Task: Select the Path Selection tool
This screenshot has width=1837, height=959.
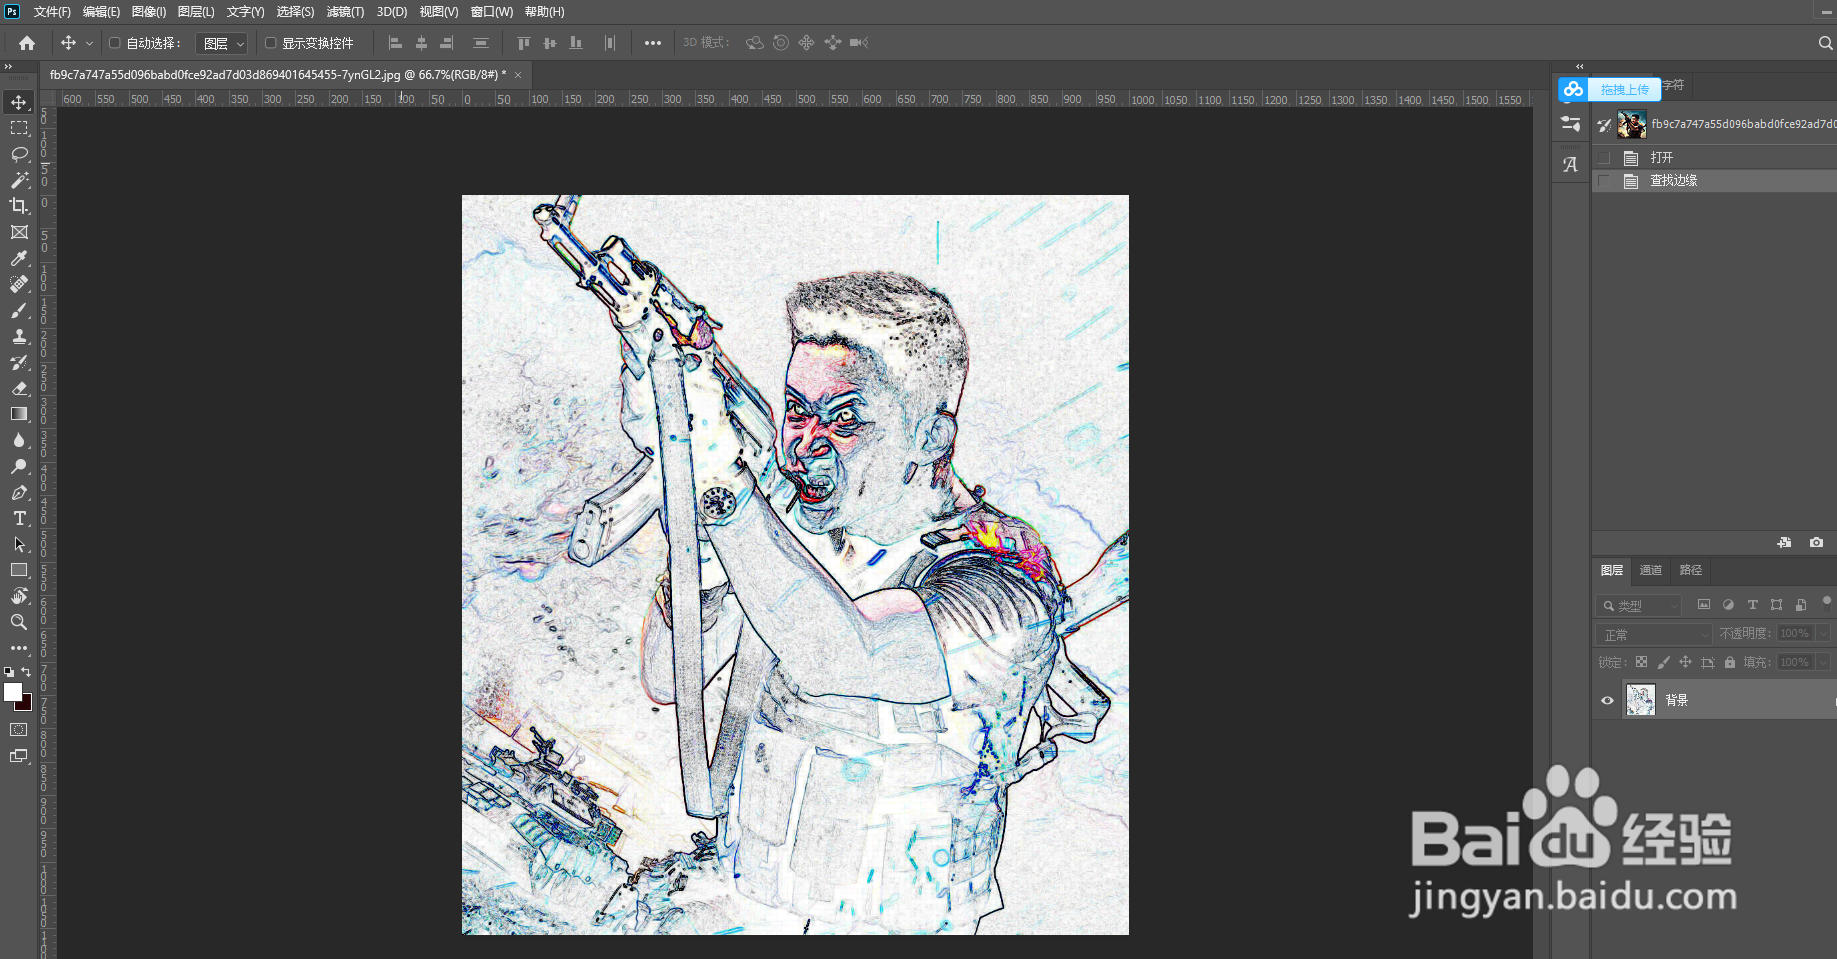Action: tap(19, 544)
